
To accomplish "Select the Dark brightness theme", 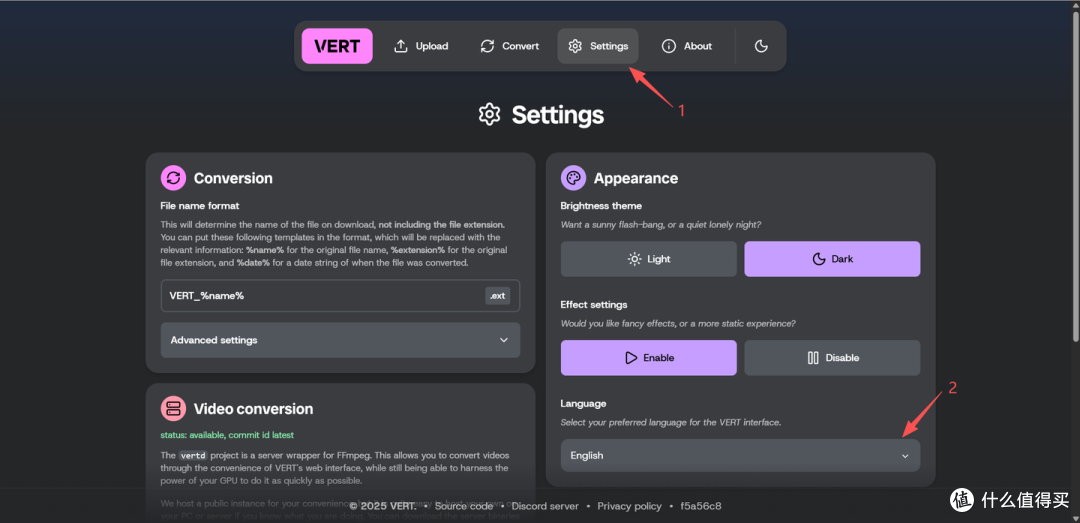I will click(832, 259).
